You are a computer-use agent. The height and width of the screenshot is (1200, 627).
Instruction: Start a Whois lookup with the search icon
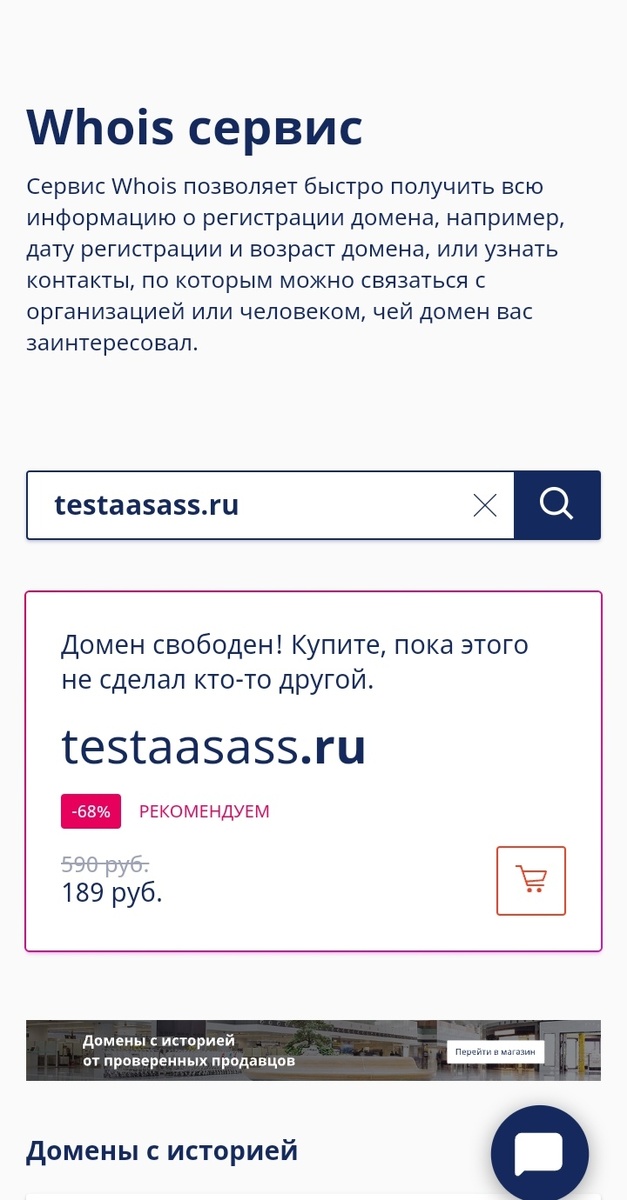click(x=557, y=505)
